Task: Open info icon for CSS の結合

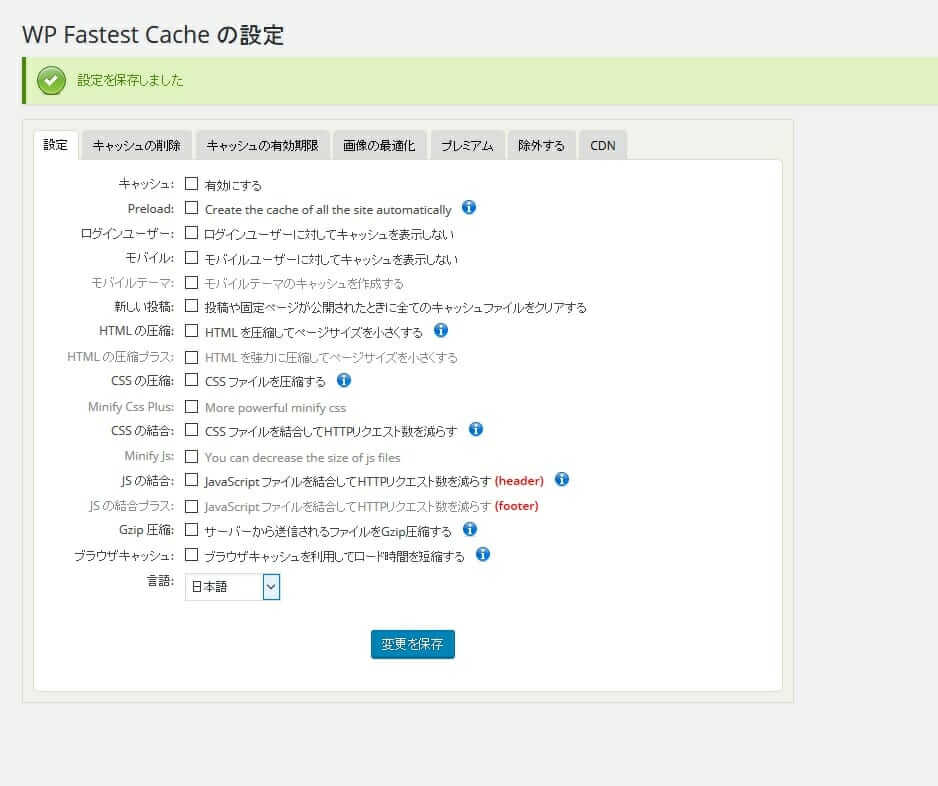Action: (476, 429)
